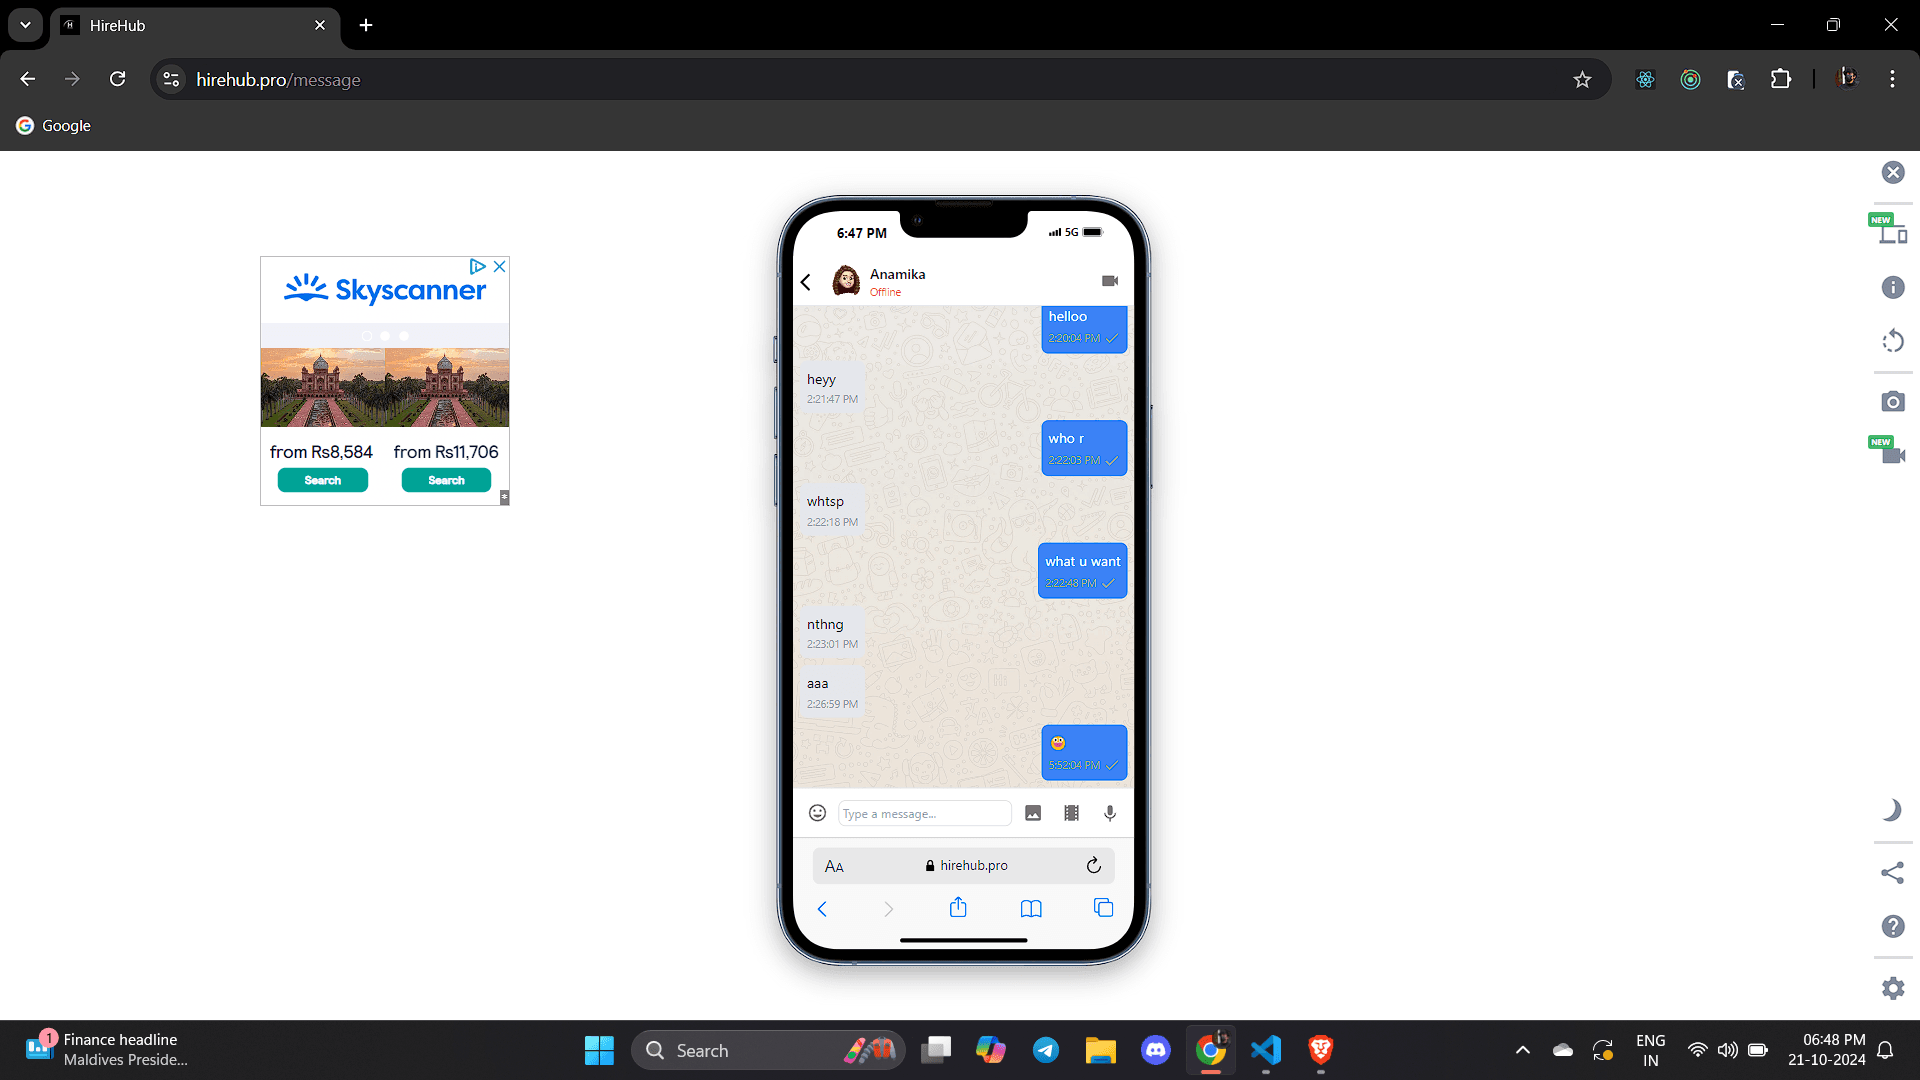Select the GIF/sticker grid icon
The height and width of the screenshot is (1080, 1920).
[1071, 812]
